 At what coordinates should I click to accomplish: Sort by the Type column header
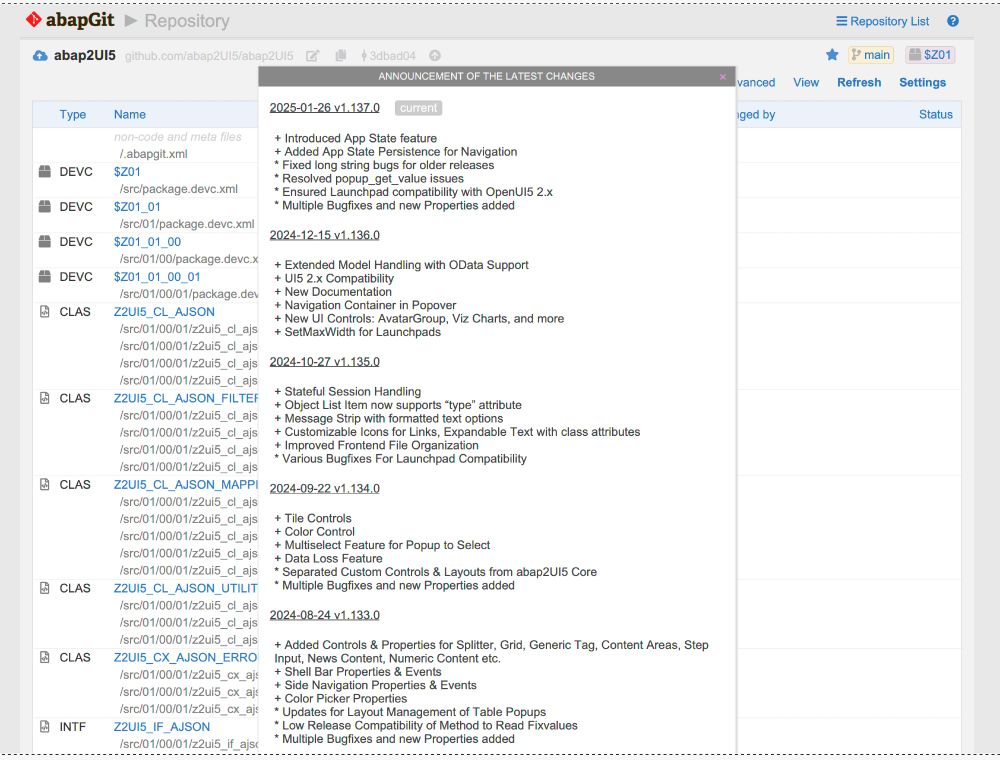[x=73, y=115]
